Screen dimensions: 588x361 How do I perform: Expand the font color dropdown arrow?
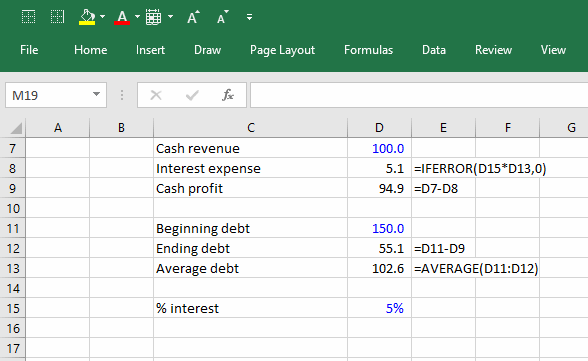click(137, 17)
